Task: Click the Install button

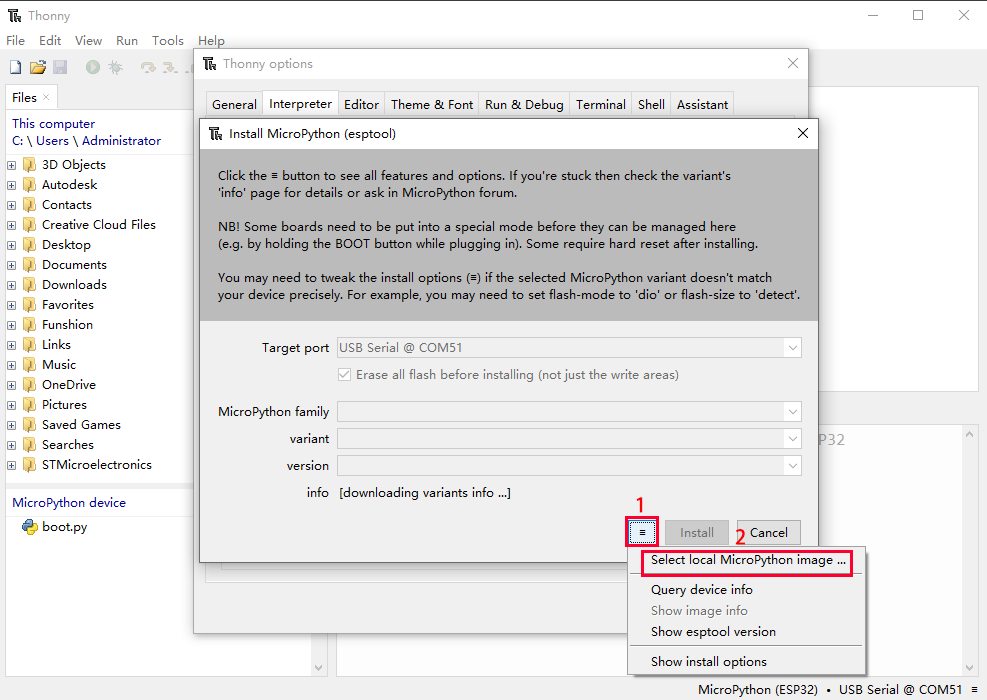Action: [696, 533]
